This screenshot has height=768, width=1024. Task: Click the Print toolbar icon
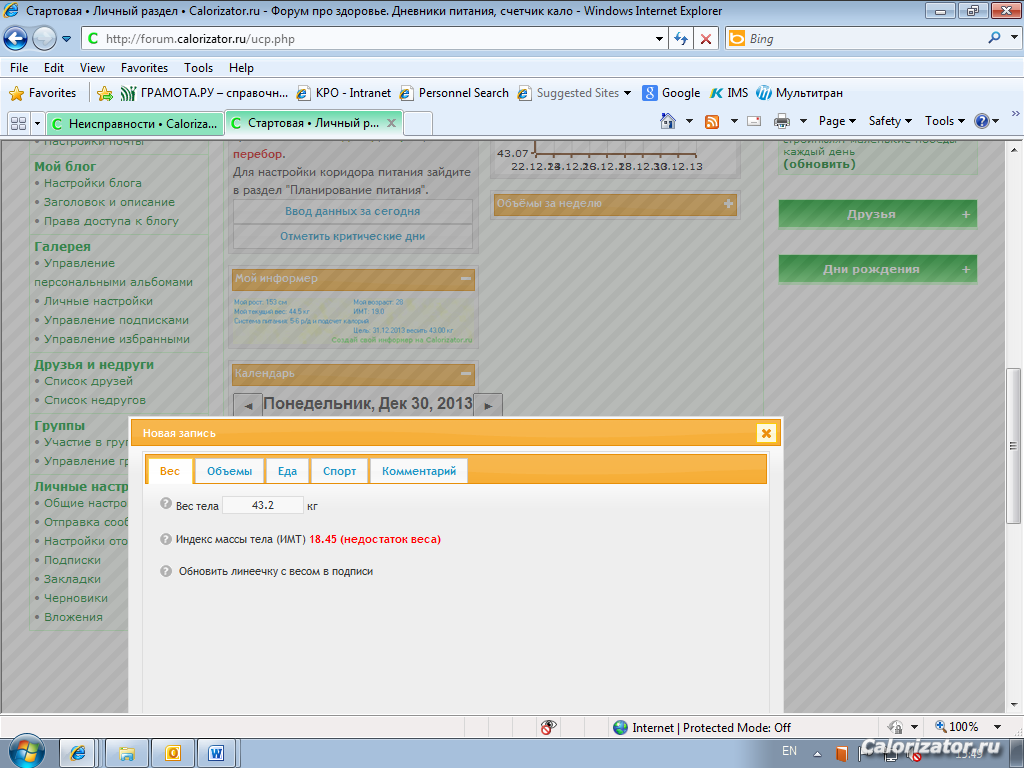(782, 121)
